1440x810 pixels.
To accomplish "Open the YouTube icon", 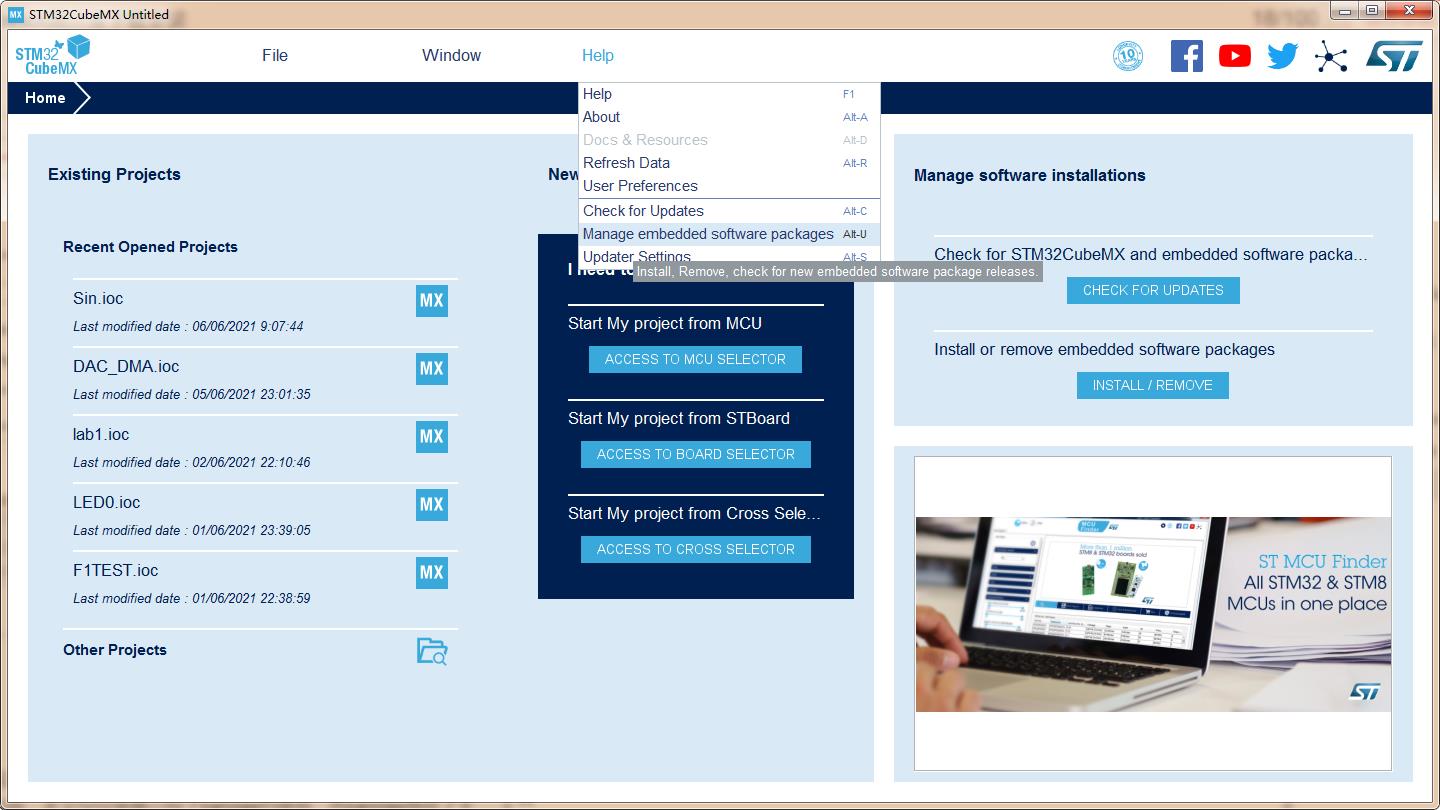I will (1235, 56).
